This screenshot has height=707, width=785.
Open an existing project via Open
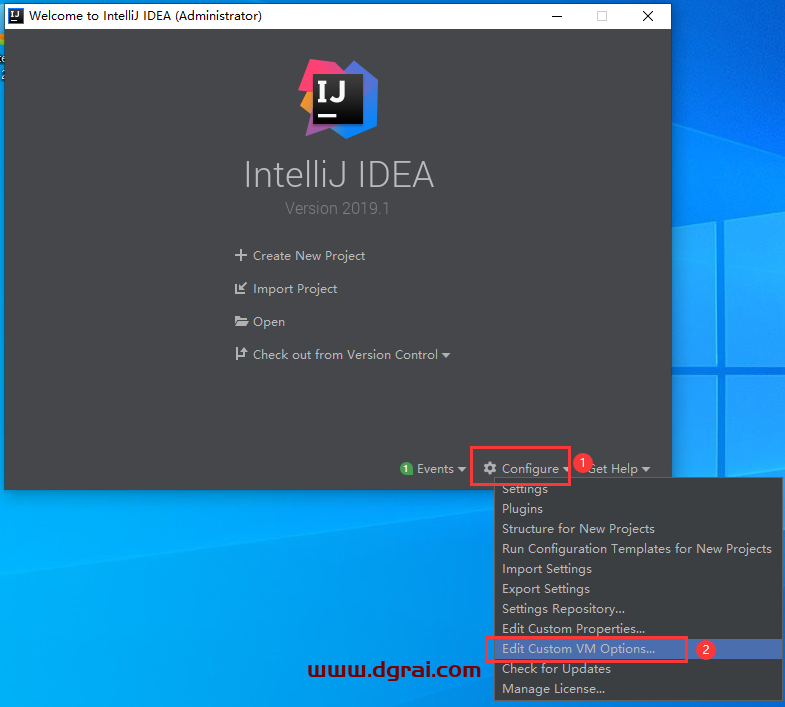click(269, 322)
